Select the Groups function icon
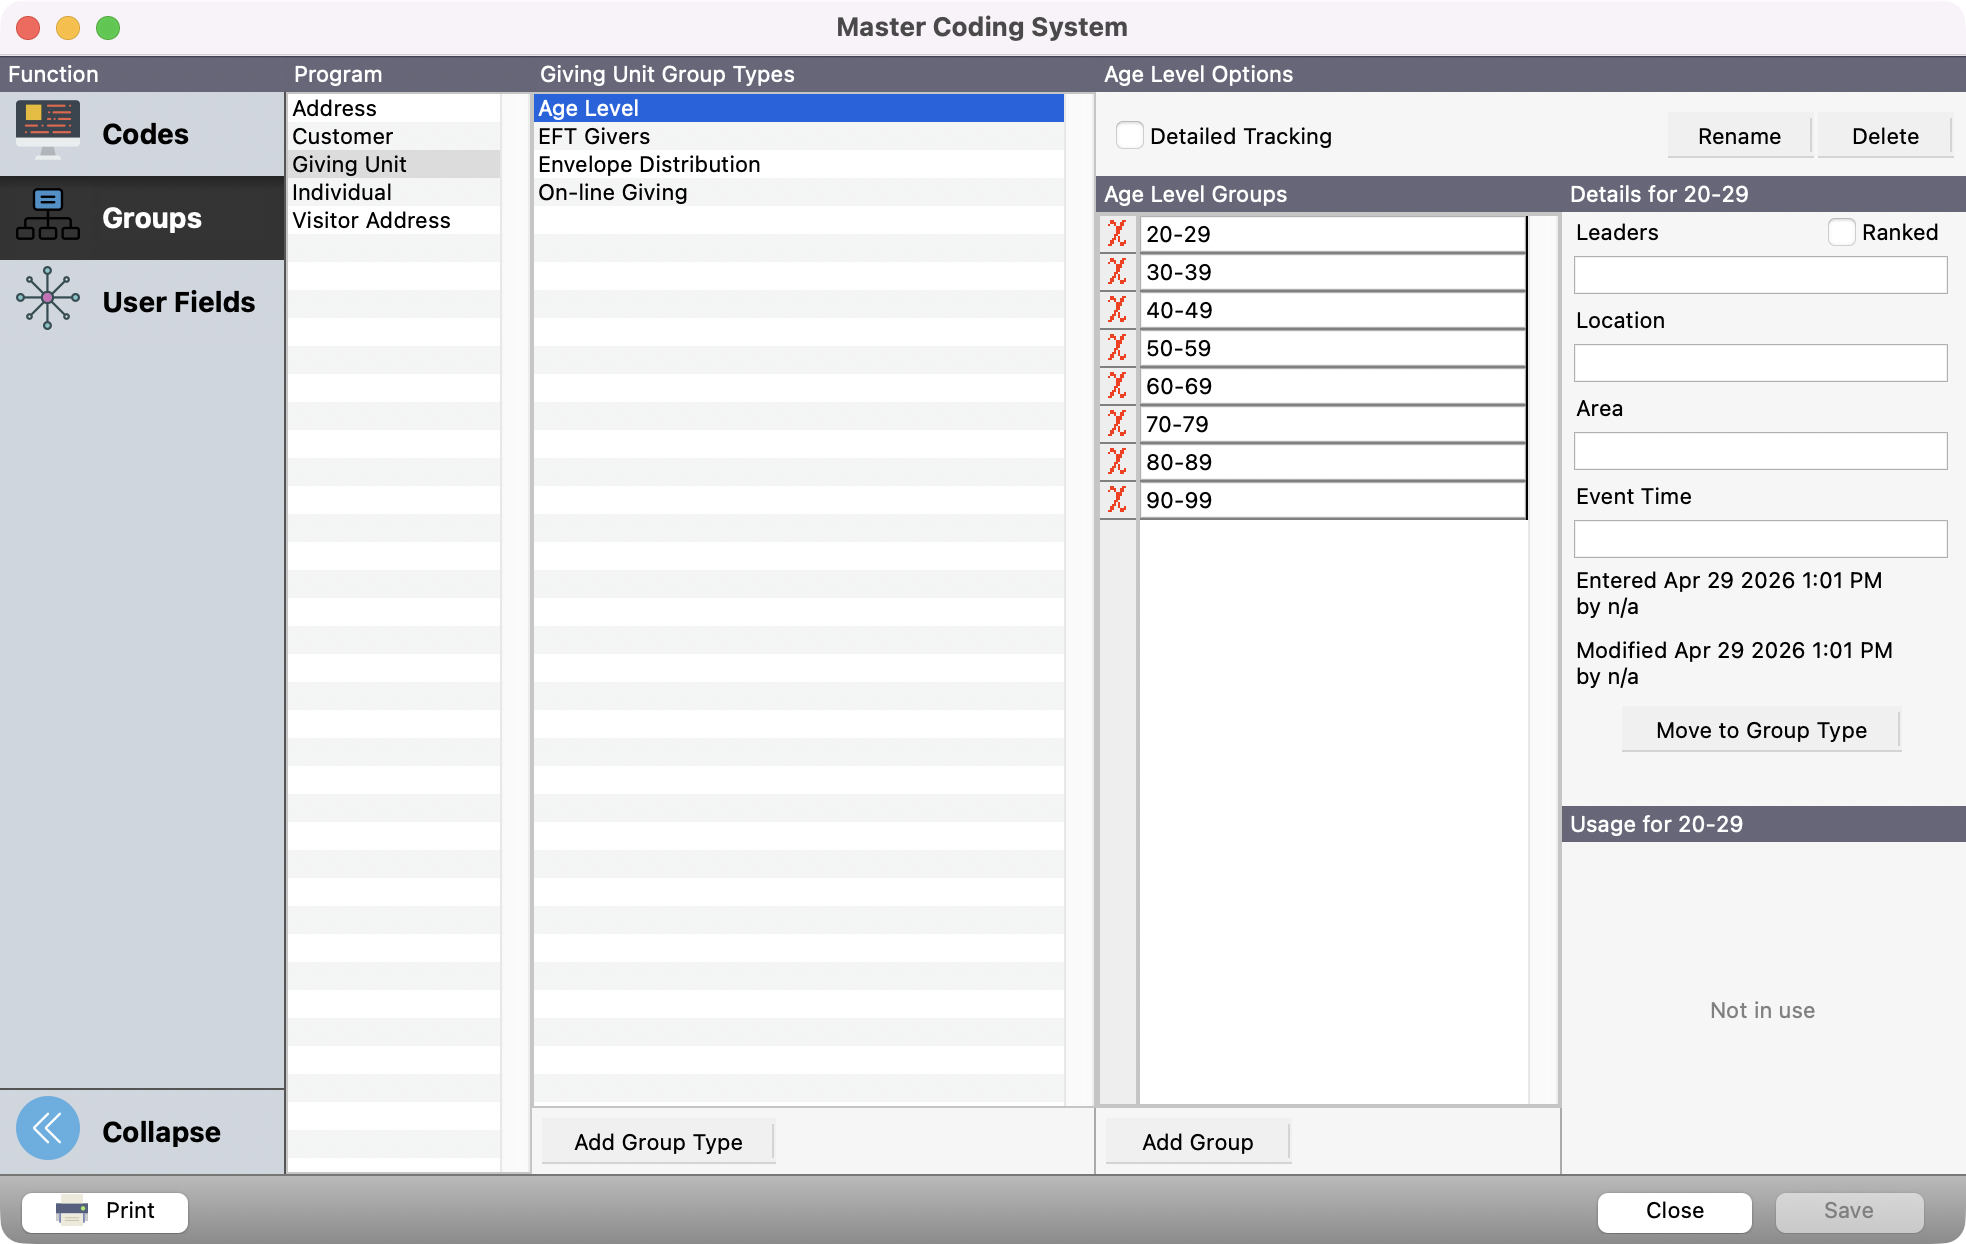This screenshot has width=1966, height=1244. point(47,216)
